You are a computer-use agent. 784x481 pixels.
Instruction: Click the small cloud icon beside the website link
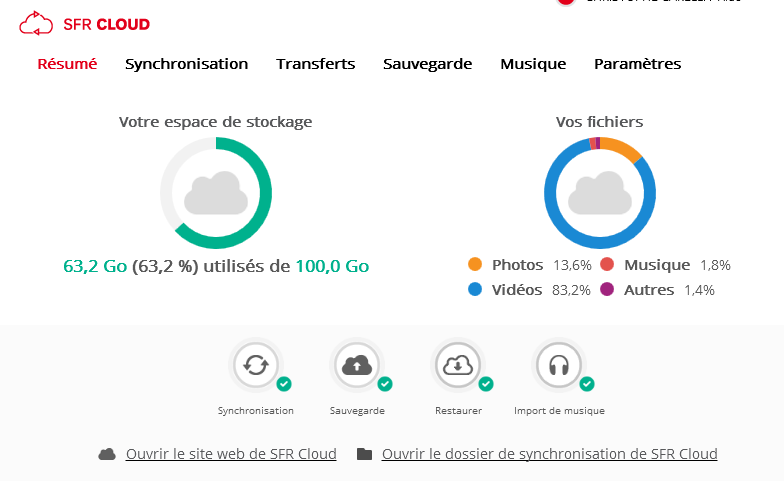tap(107, 454)
